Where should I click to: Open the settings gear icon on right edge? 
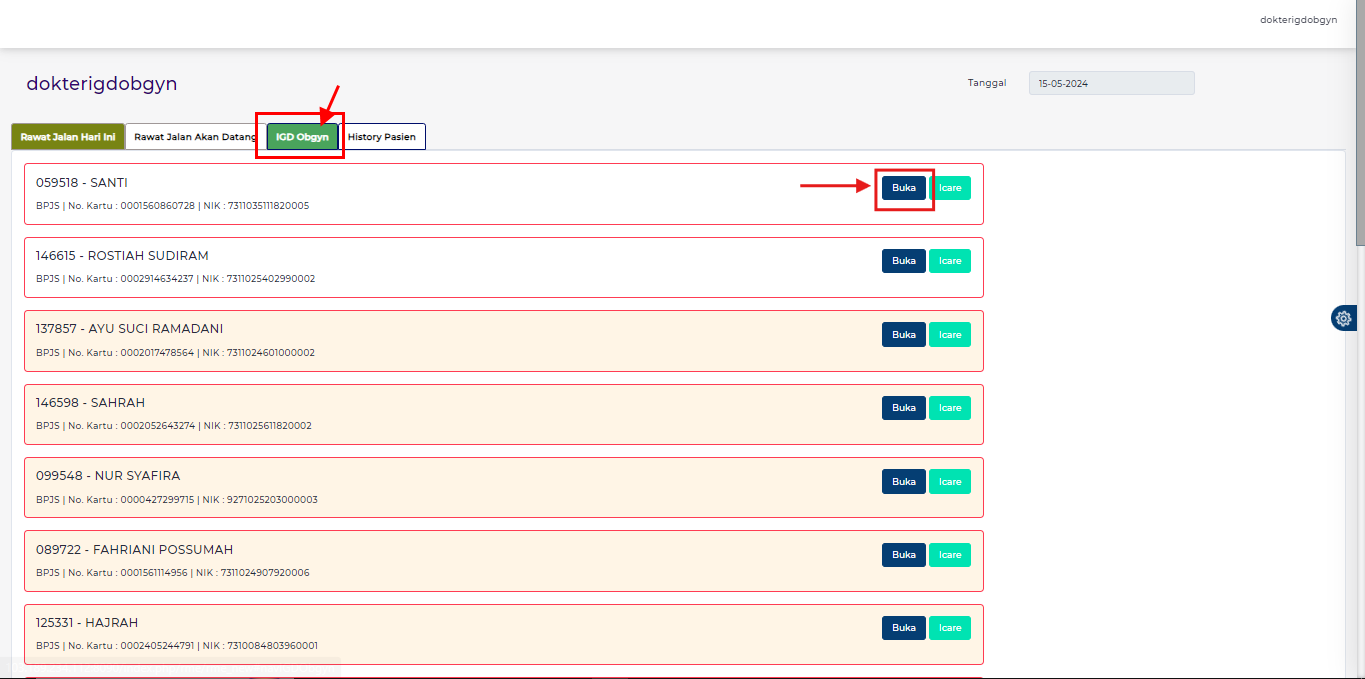(x=1343, y=318)
